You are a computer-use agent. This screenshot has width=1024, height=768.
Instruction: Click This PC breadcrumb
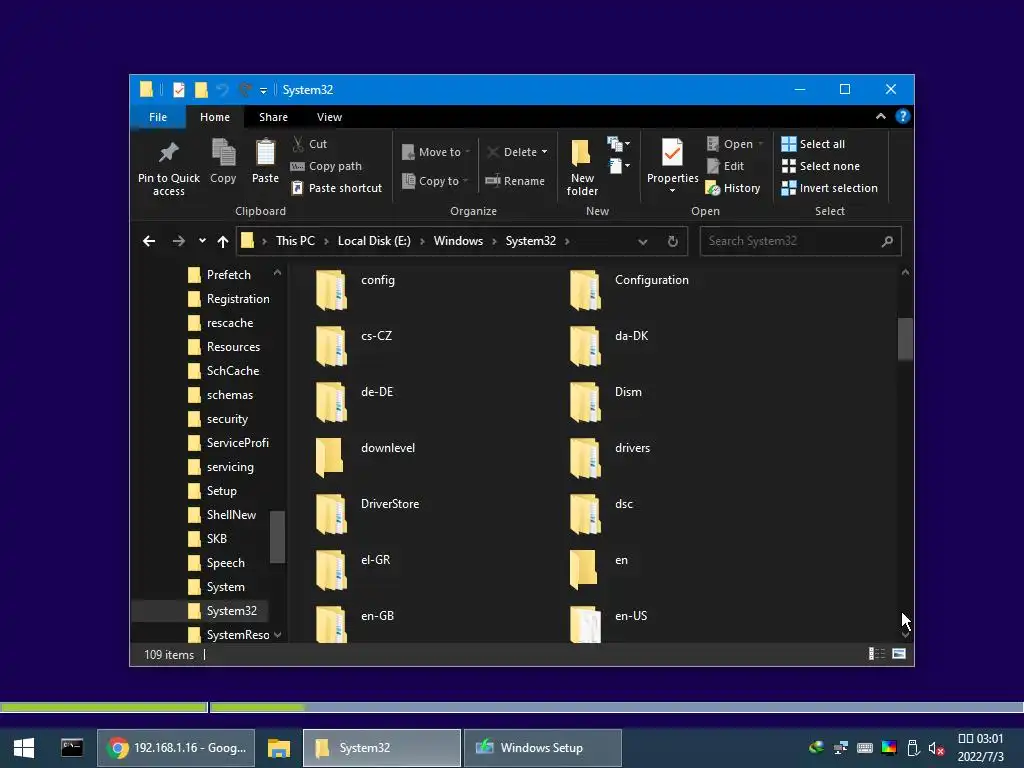[295, 241]
